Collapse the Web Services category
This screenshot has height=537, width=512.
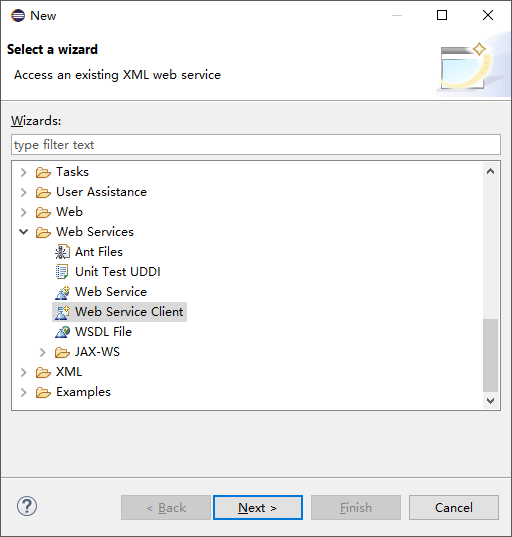(x=24, y=232)
